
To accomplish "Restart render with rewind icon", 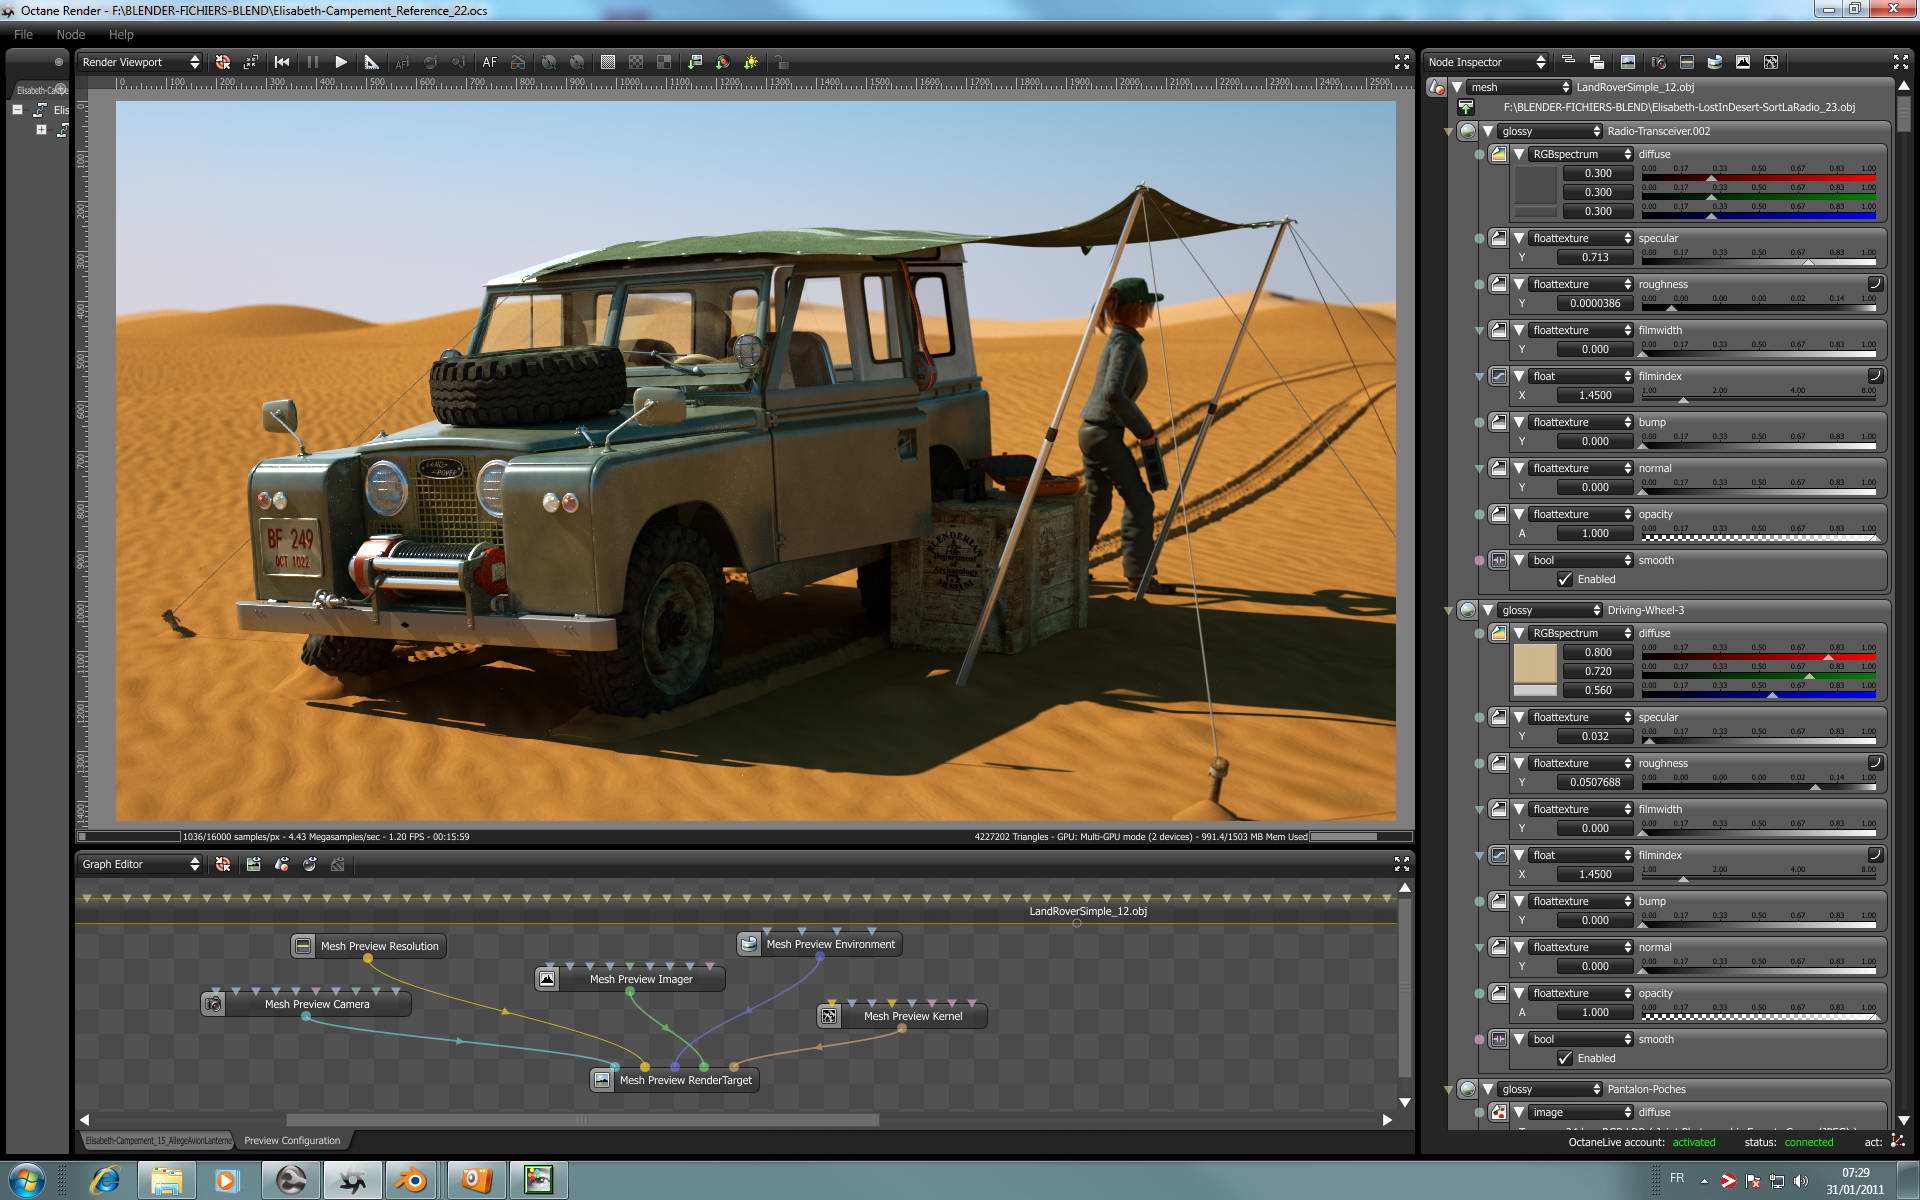I will 282,62.
